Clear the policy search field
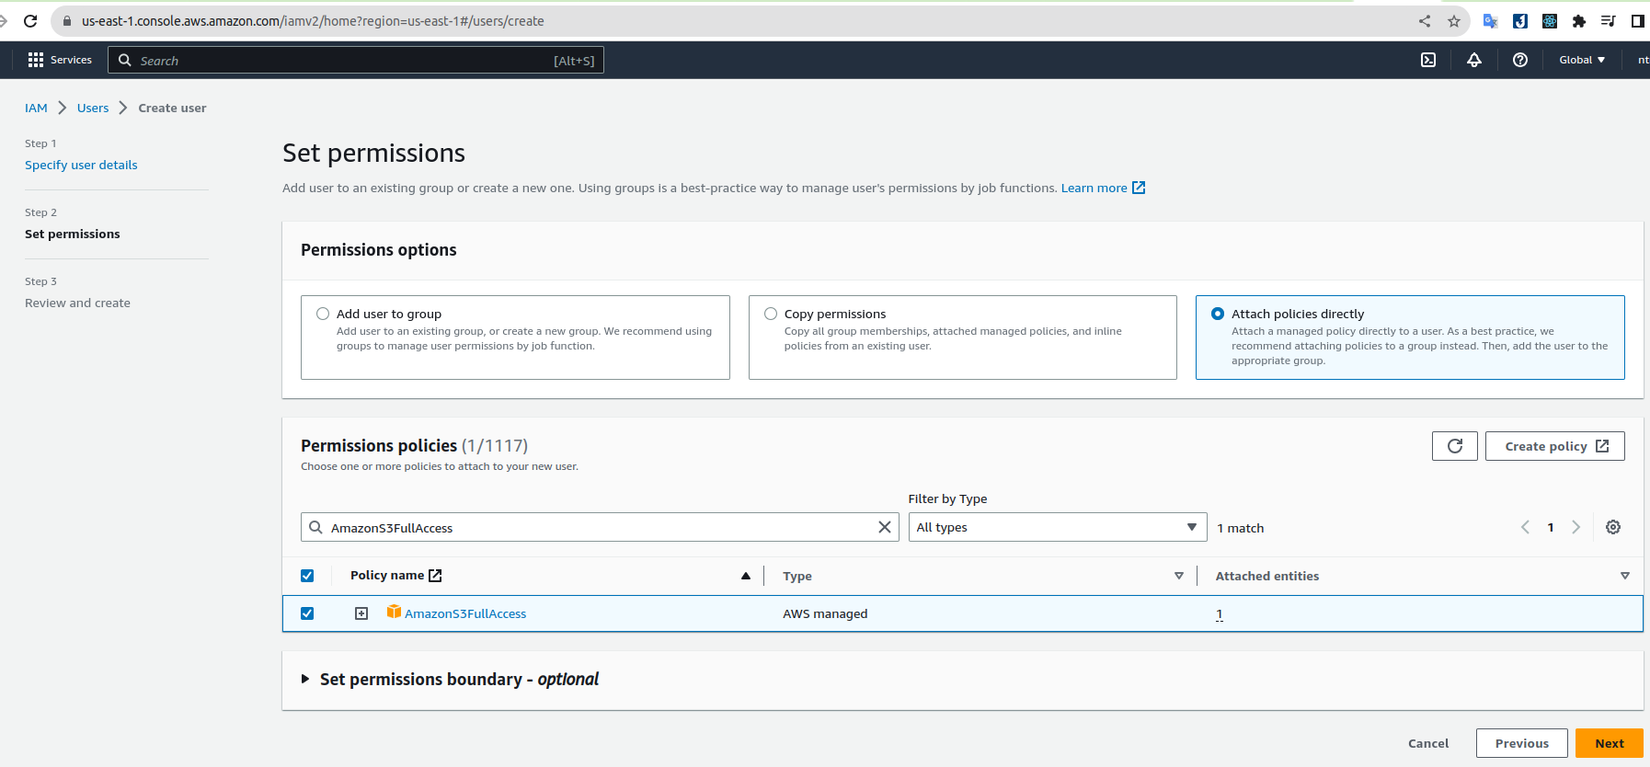 coord(884,527)
